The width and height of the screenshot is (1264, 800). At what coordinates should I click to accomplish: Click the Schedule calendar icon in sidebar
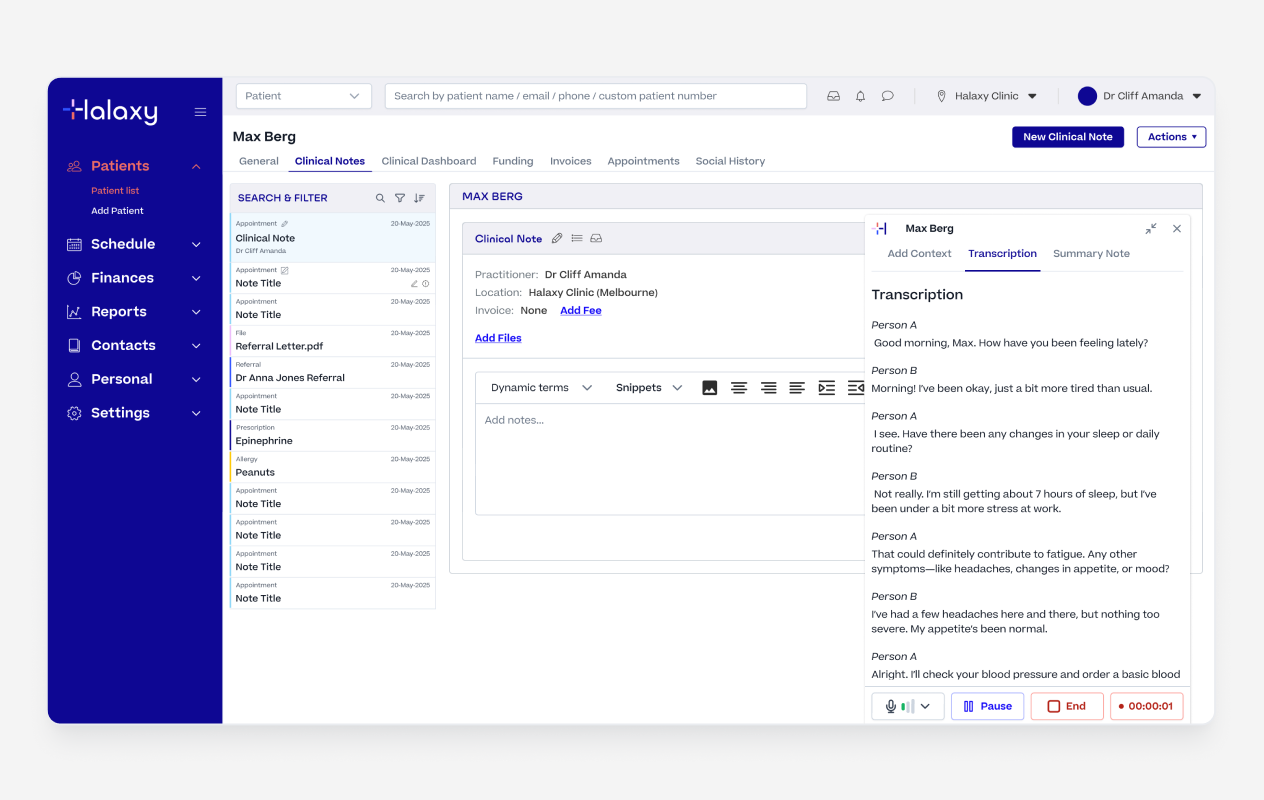click(x=74, y=244)
